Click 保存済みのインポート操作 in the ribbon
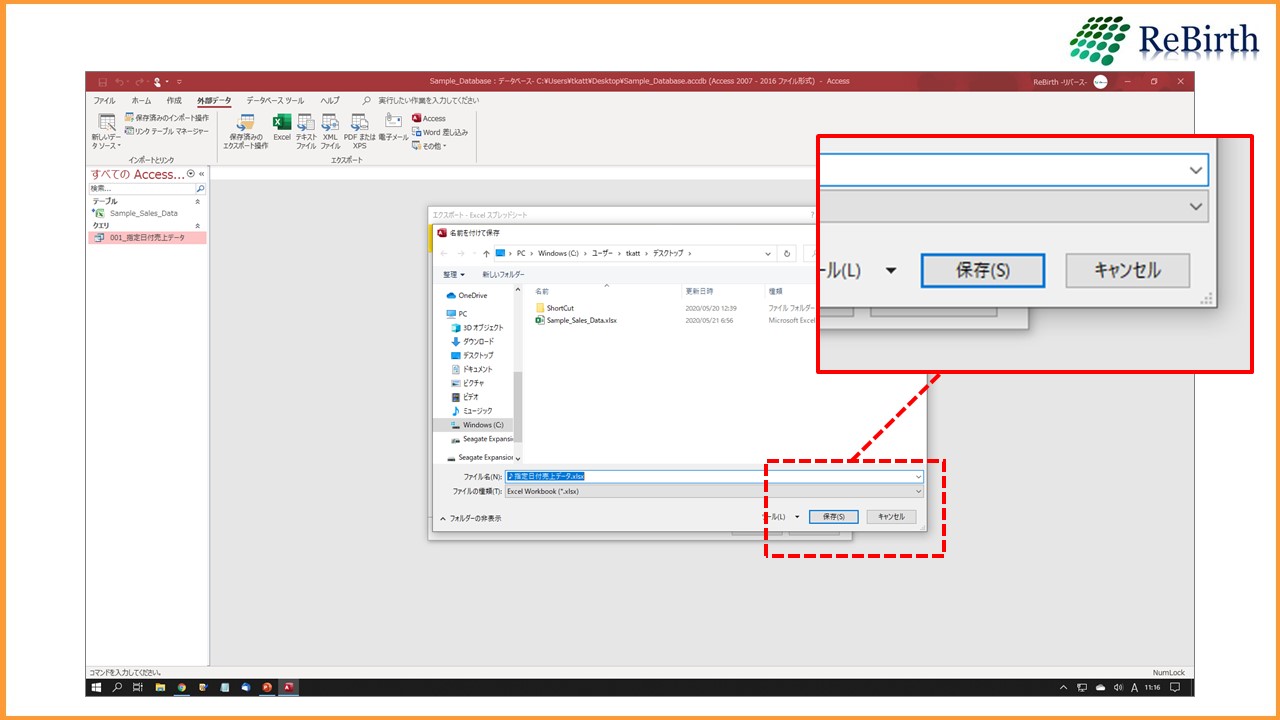 [x=166, y=118]
